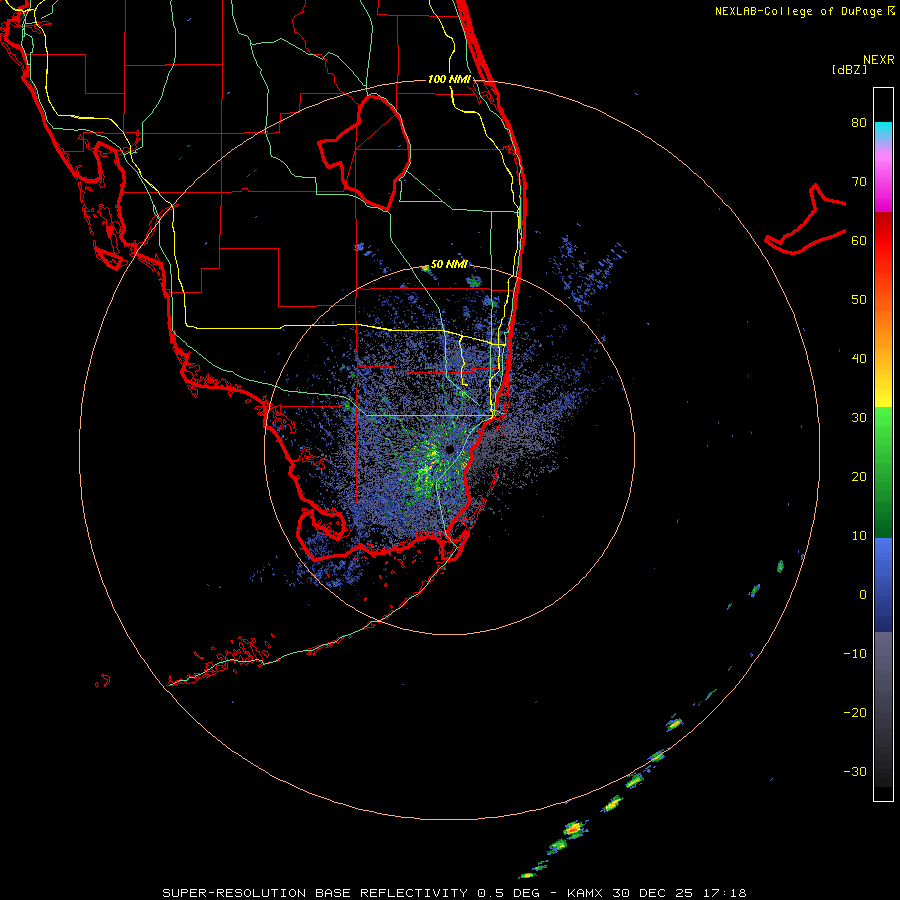Click the green band of the reflectivity color bar
The width and height of the screenshot is (900, 900).
pyautogui.click(x=883, y=472)
